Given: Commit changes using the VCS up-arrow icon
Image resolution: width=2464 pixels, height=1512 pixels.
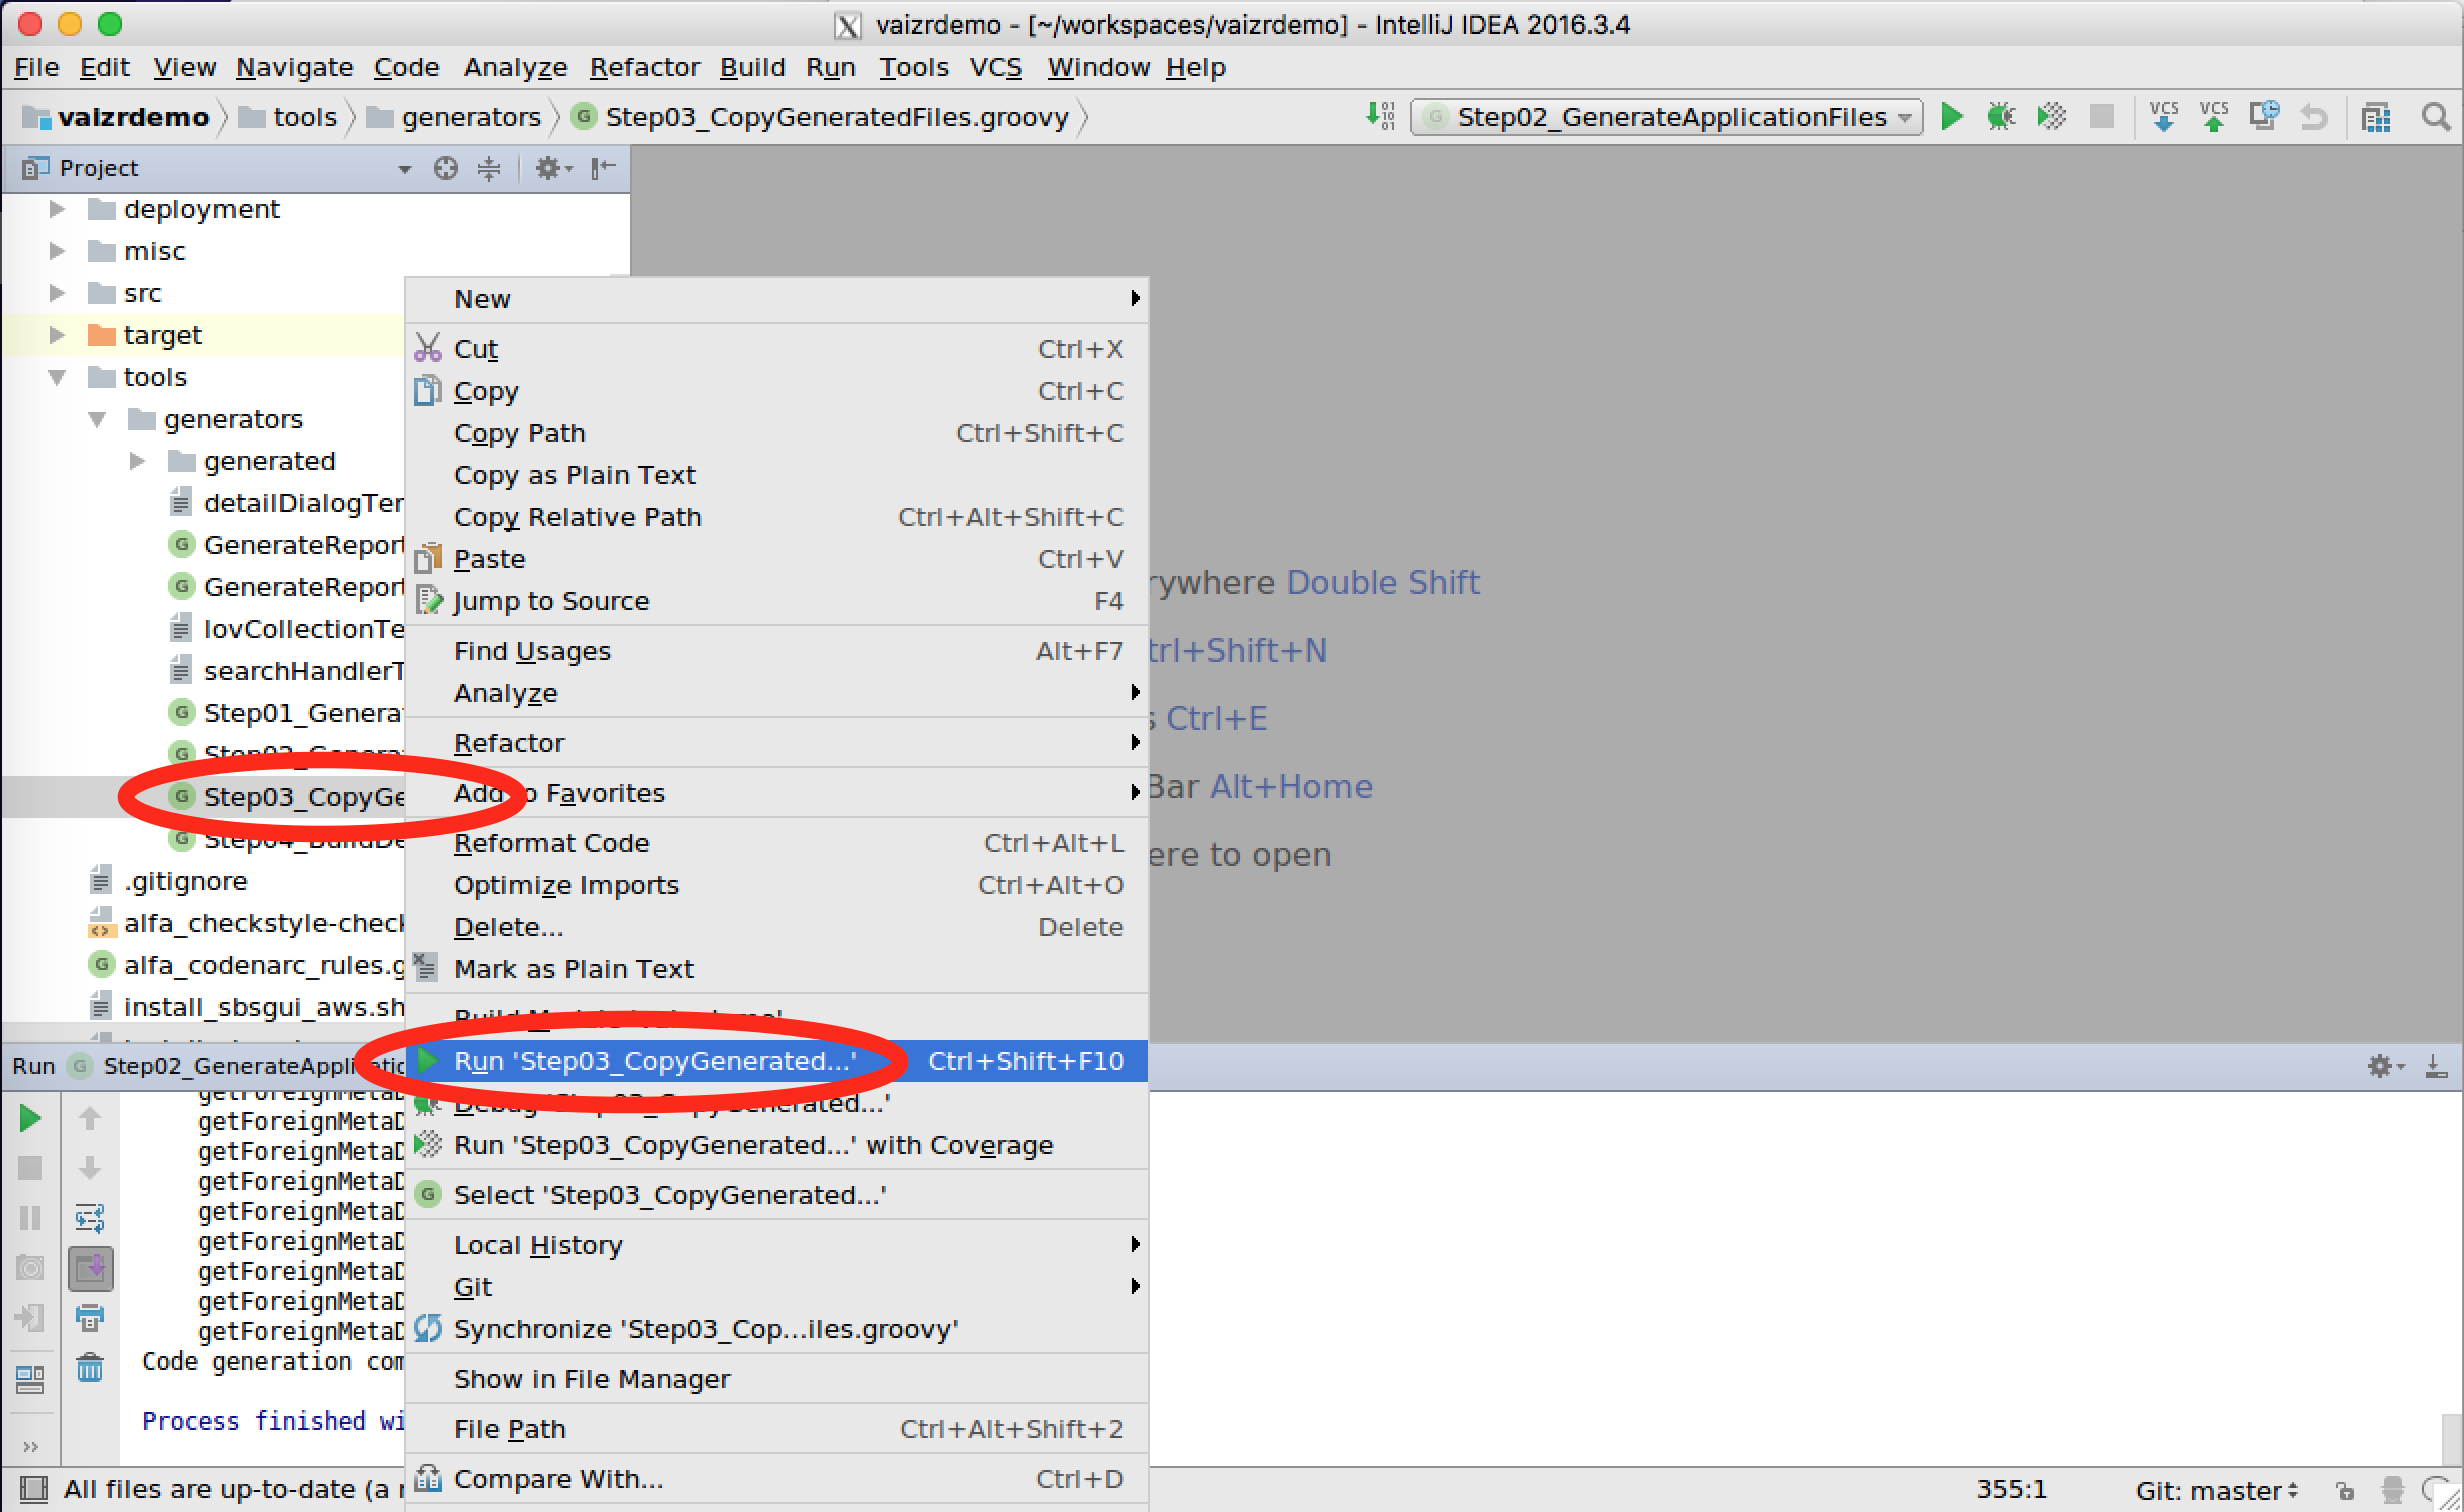Looking at the screenshot, I should pos(2214,117).
